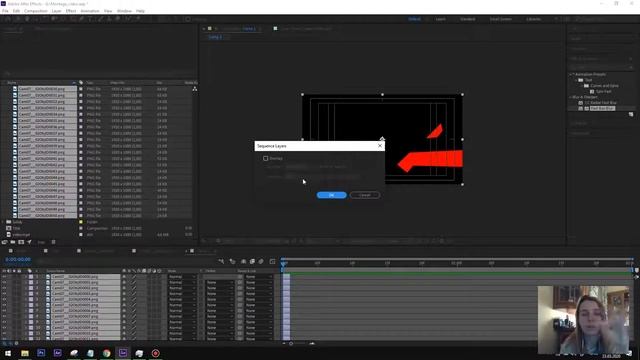Click the current time indicator in timeline
The width and height of the screenshot is (640, 360).
[283, 264]
